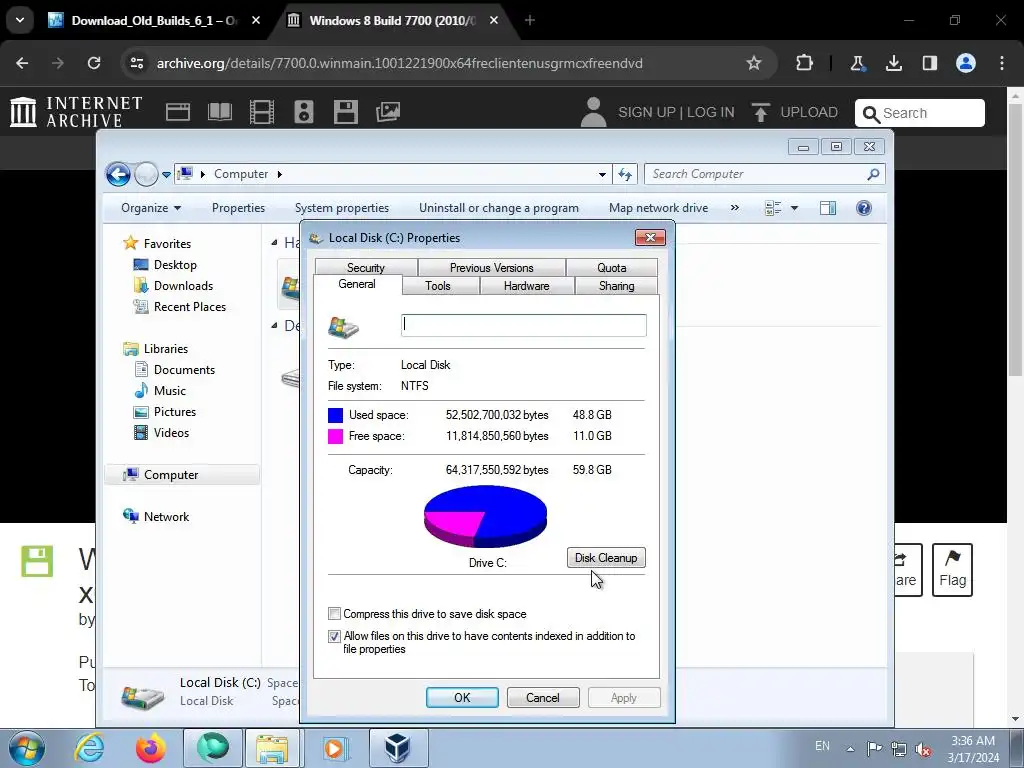Confirm properties with the OK button

point(462,697)
